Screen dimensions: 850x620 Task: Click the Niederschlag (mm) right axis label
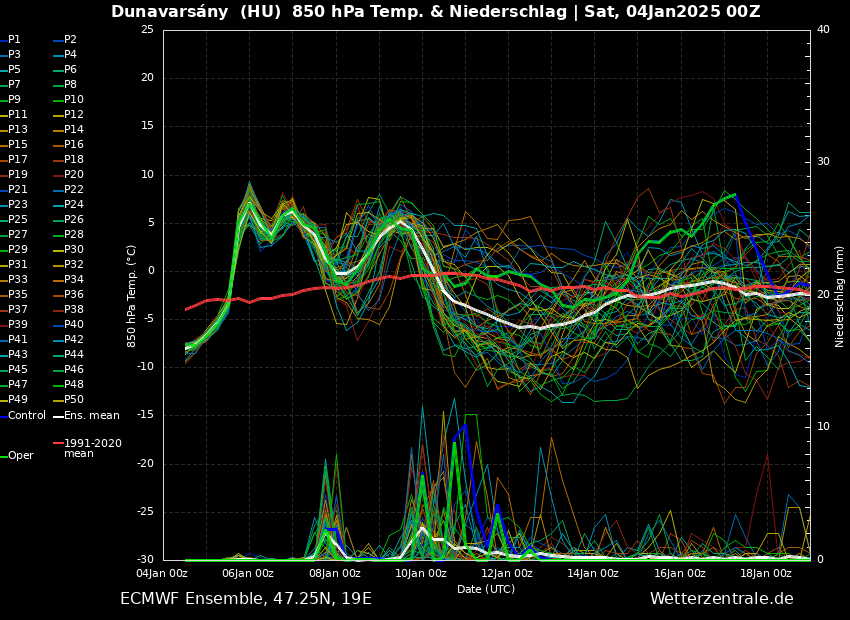click(840, 296)
